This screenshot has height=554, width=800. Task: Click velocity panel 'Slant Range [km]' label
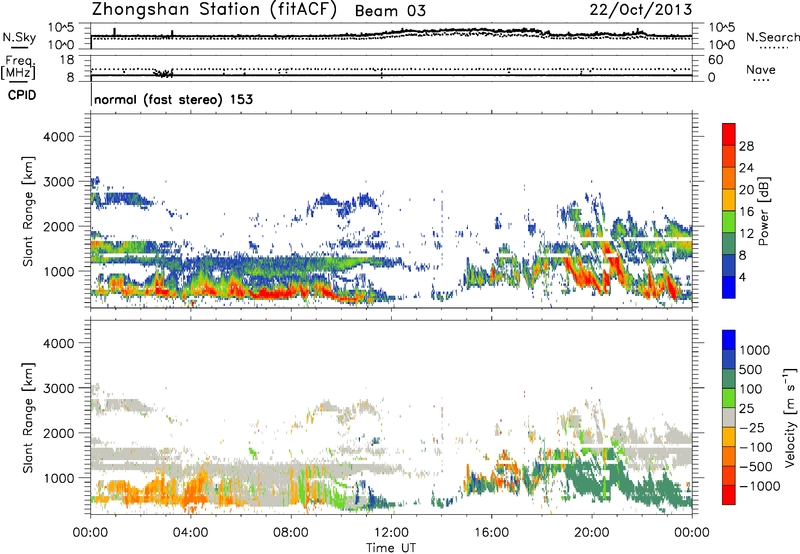tap(28, 418)
